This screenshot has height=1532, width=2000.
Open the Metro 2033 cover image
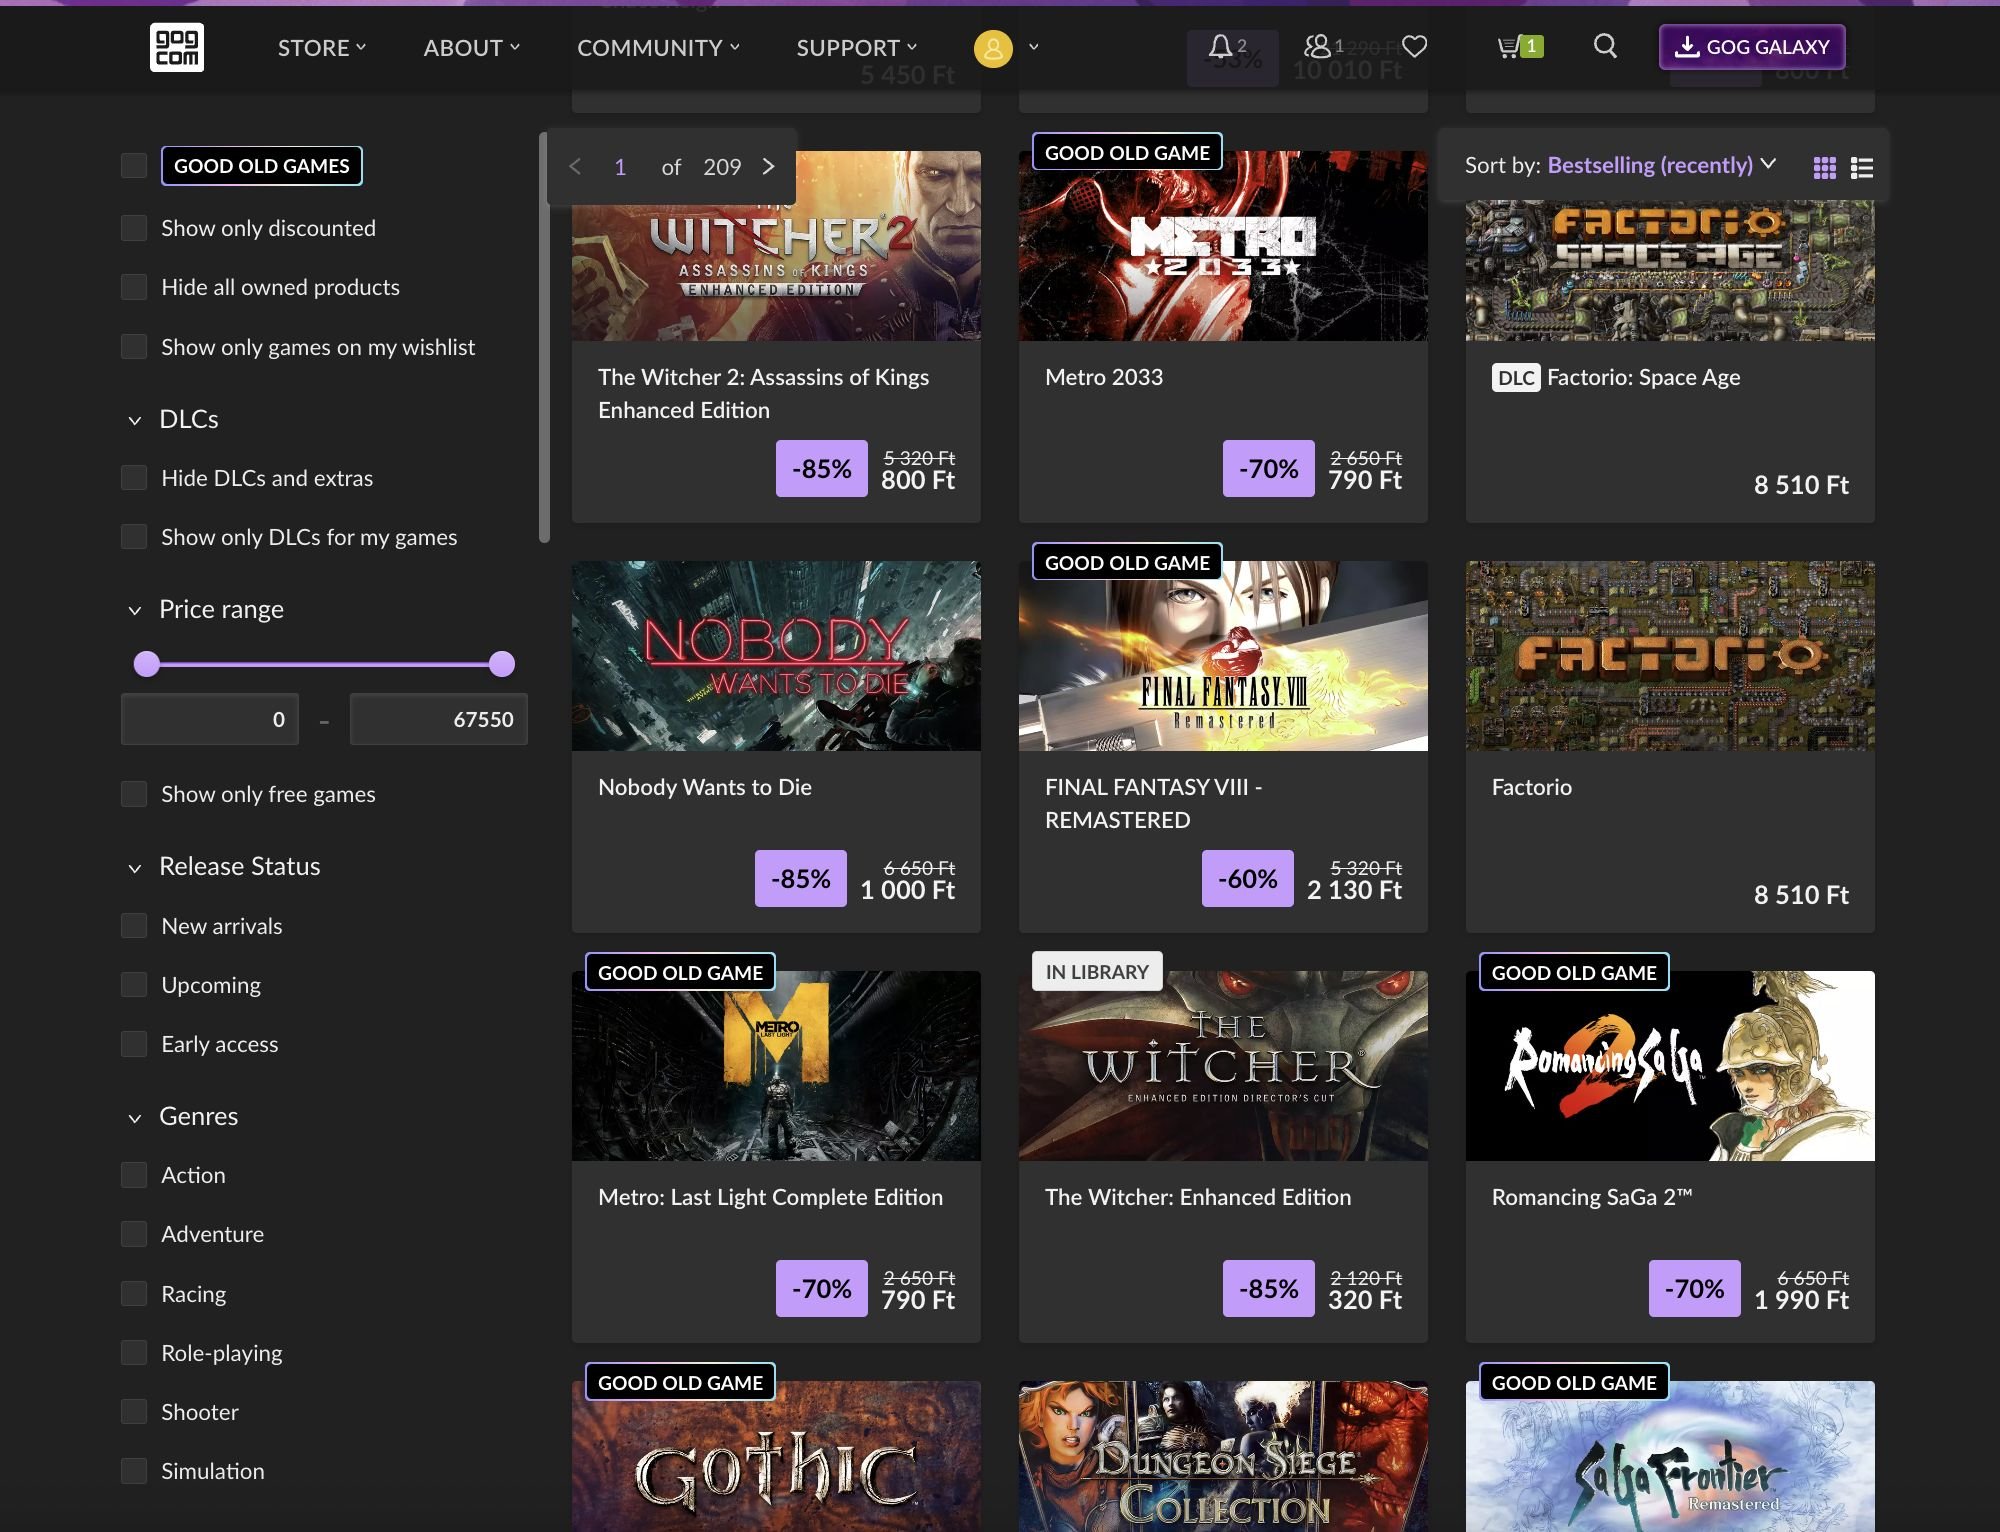click(1223, 246)
